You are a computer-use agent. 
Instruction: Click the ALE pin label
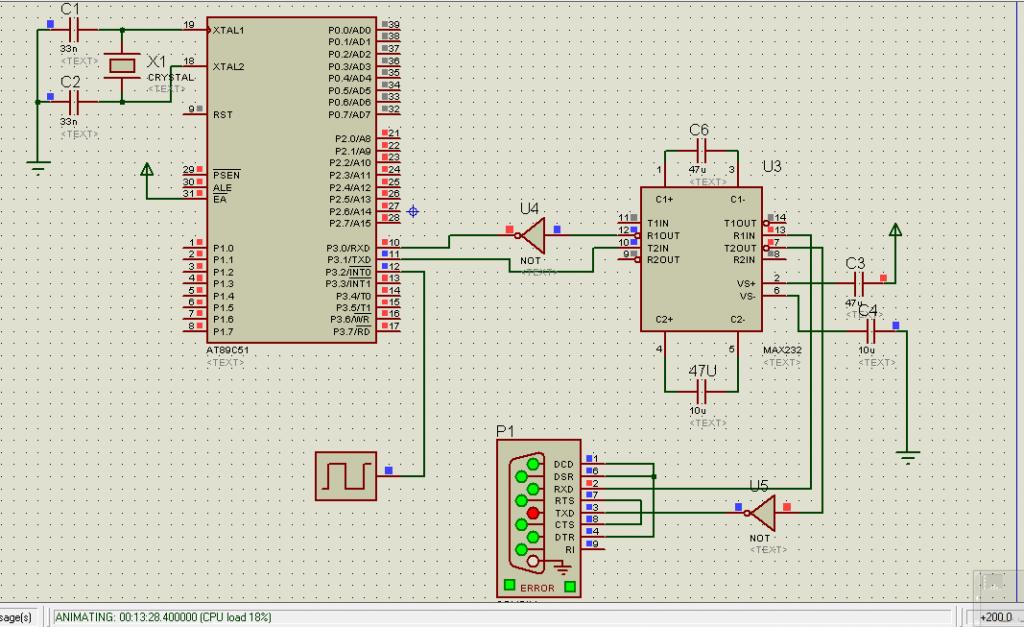[222, 187]
